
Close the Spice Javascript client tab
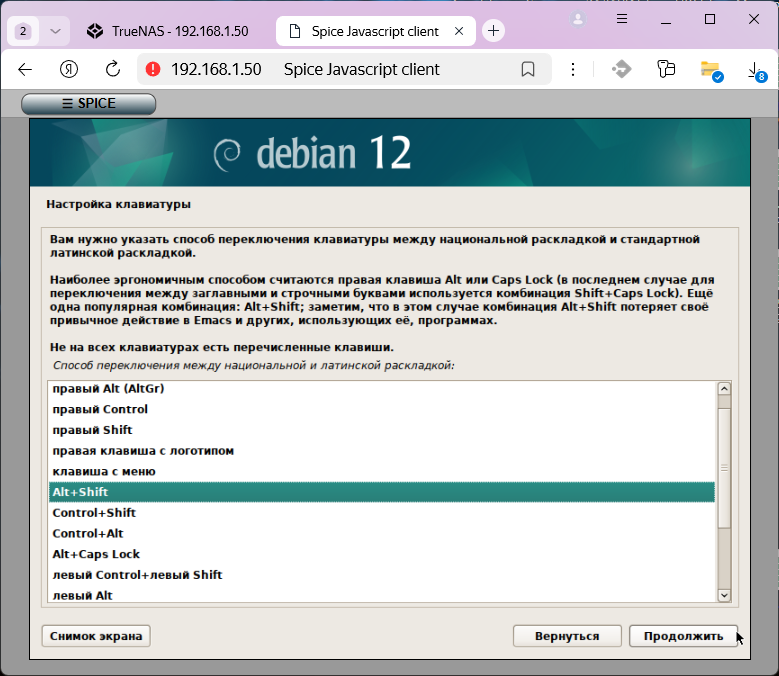(459, 31)
